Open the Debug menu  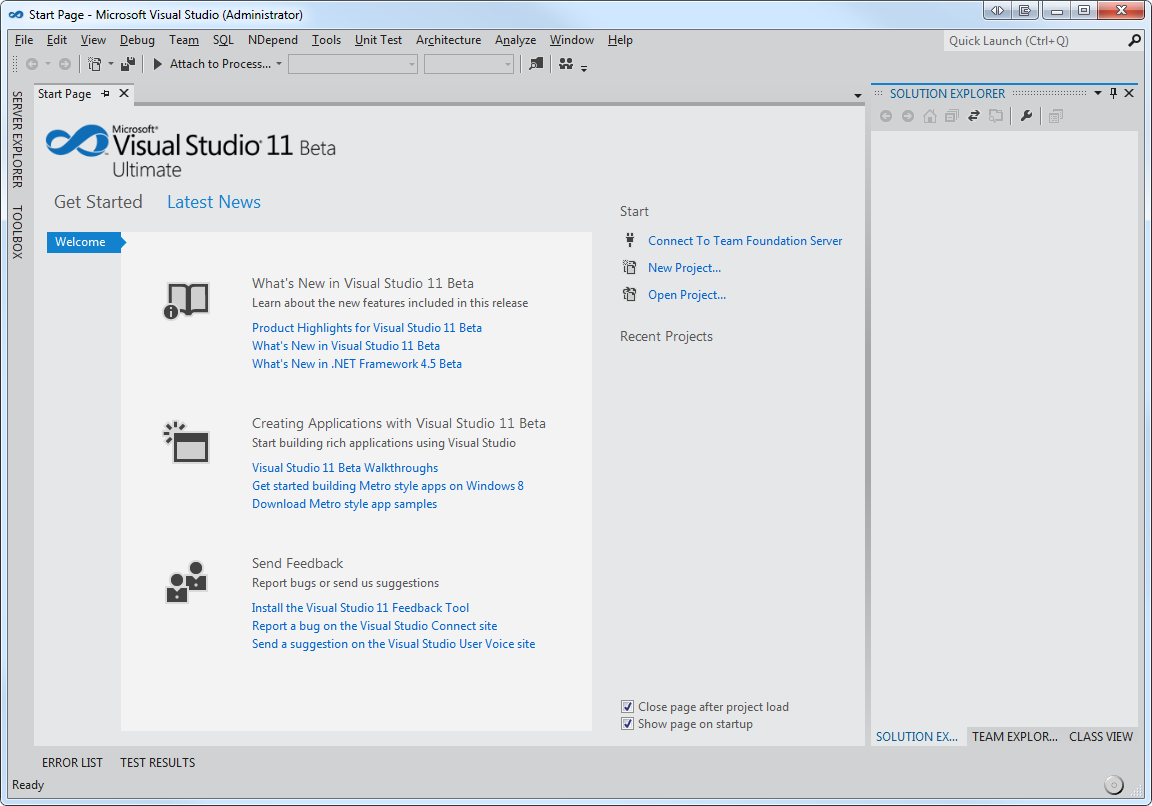coord(137,40)
